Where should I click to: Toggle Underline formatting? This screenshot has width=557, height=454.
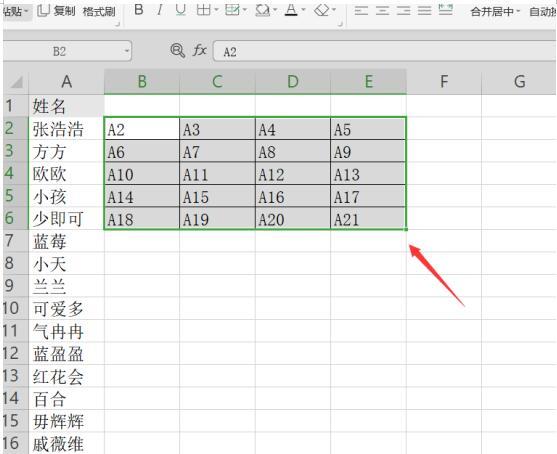(181, 10)
